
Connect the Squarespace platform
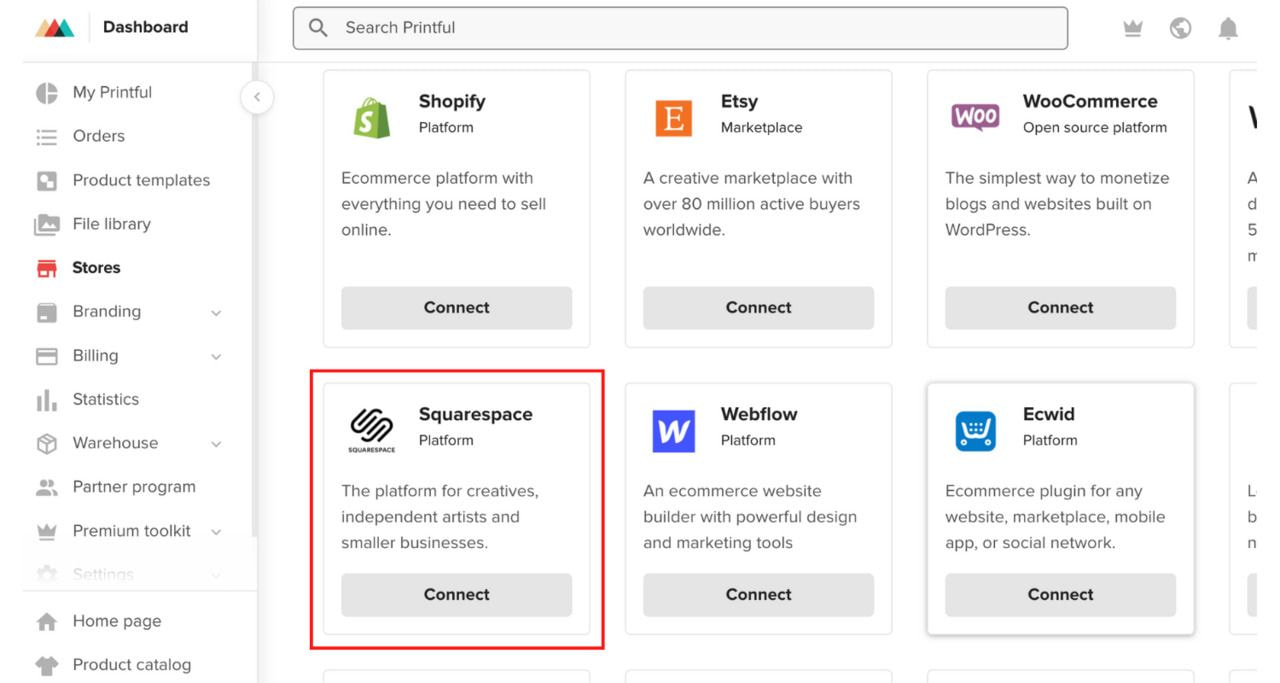pos(457,595)
